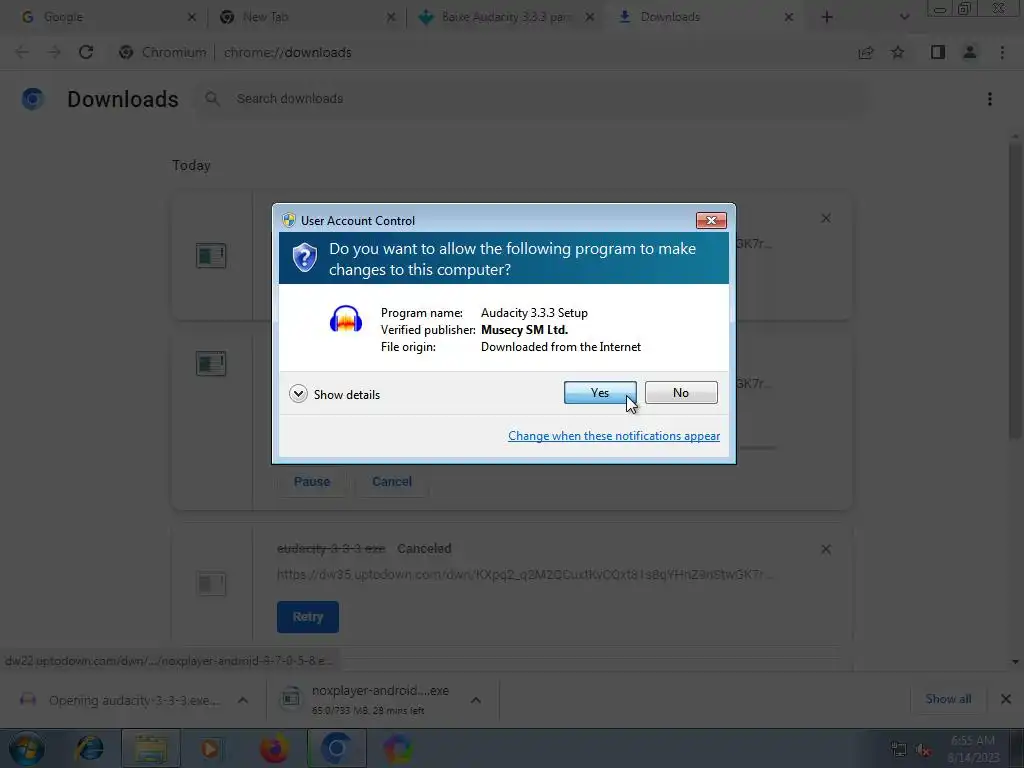Remove the first download entry with X
The height and width of the screenshot is (768, 1024).
pos(825,218)
